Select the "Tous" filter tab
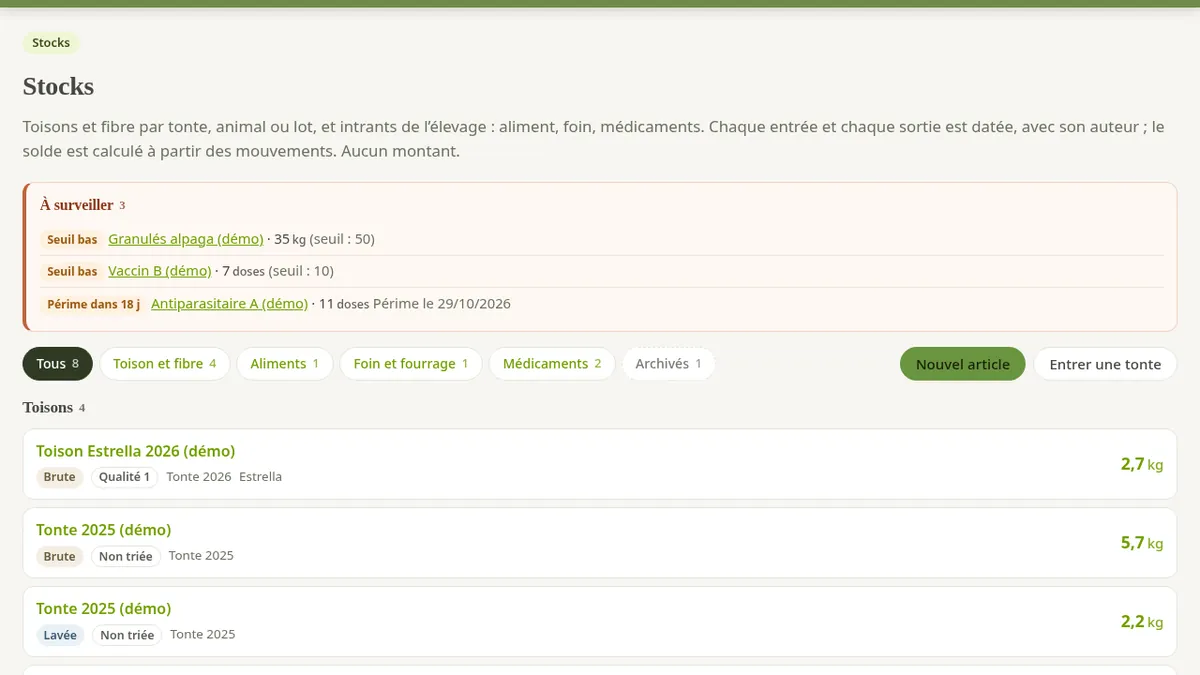This screenshot has width=1200, height=675. click(x=58, y=364)
